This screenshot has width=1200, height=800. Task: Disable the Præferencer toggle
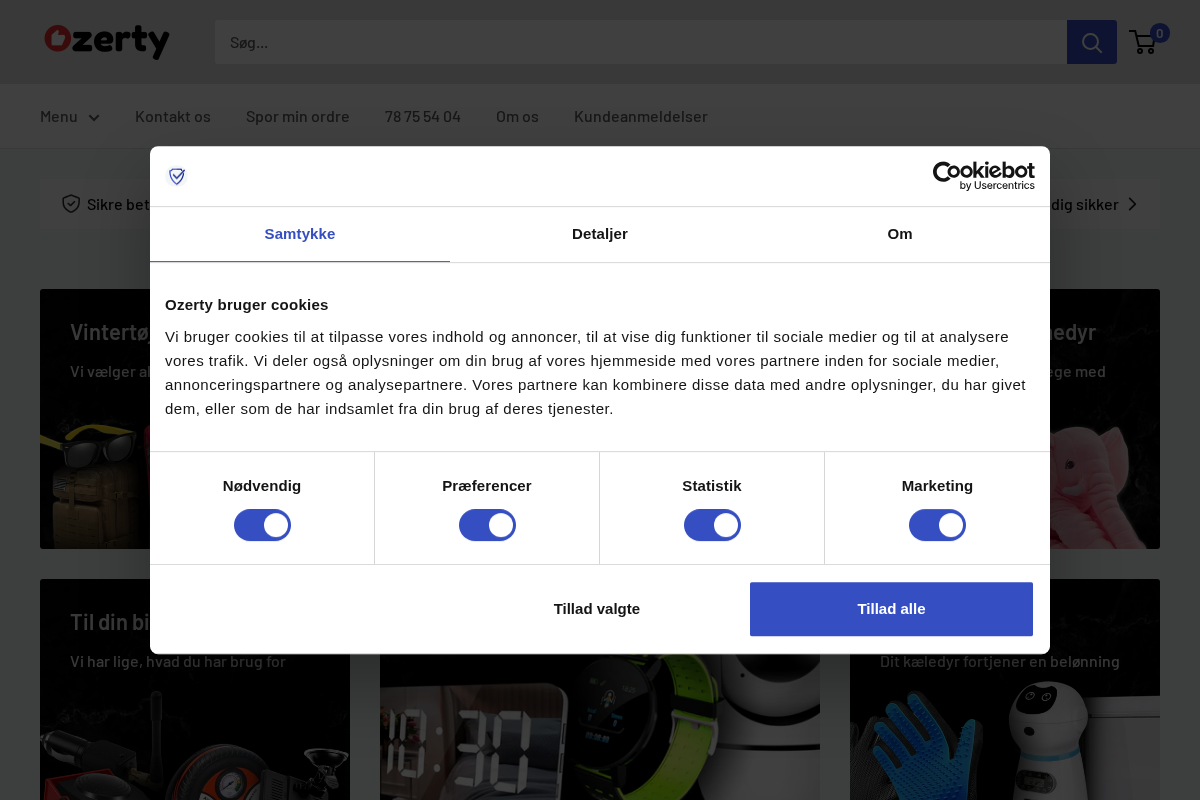[x=487, y=524]
